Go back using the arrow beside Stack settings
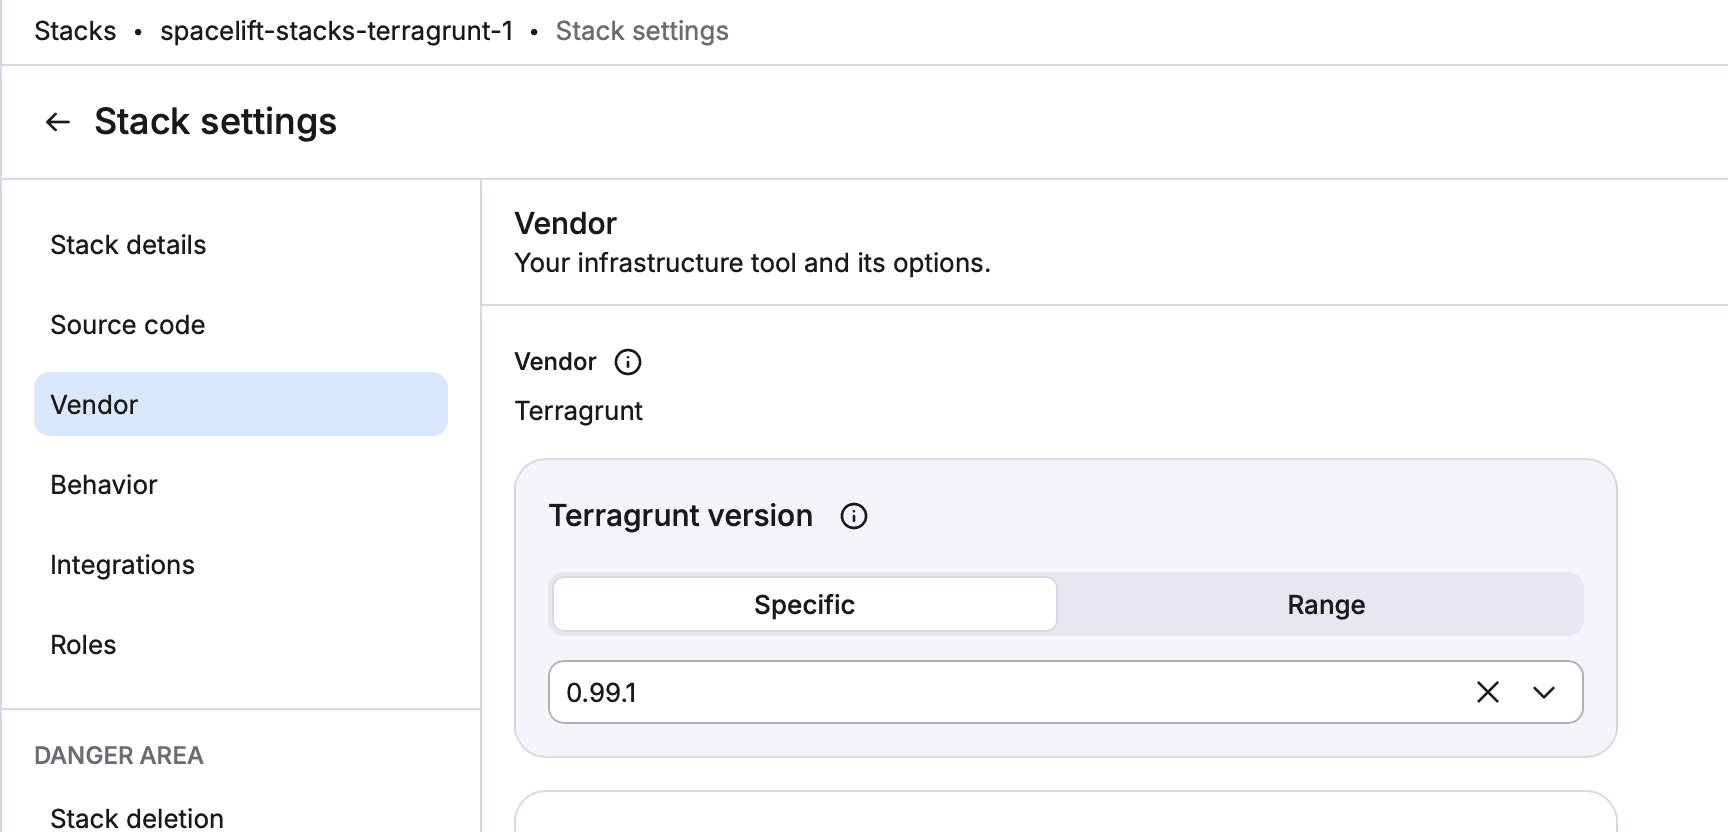This screenshot has width=1728, height=832. [58, 122]
